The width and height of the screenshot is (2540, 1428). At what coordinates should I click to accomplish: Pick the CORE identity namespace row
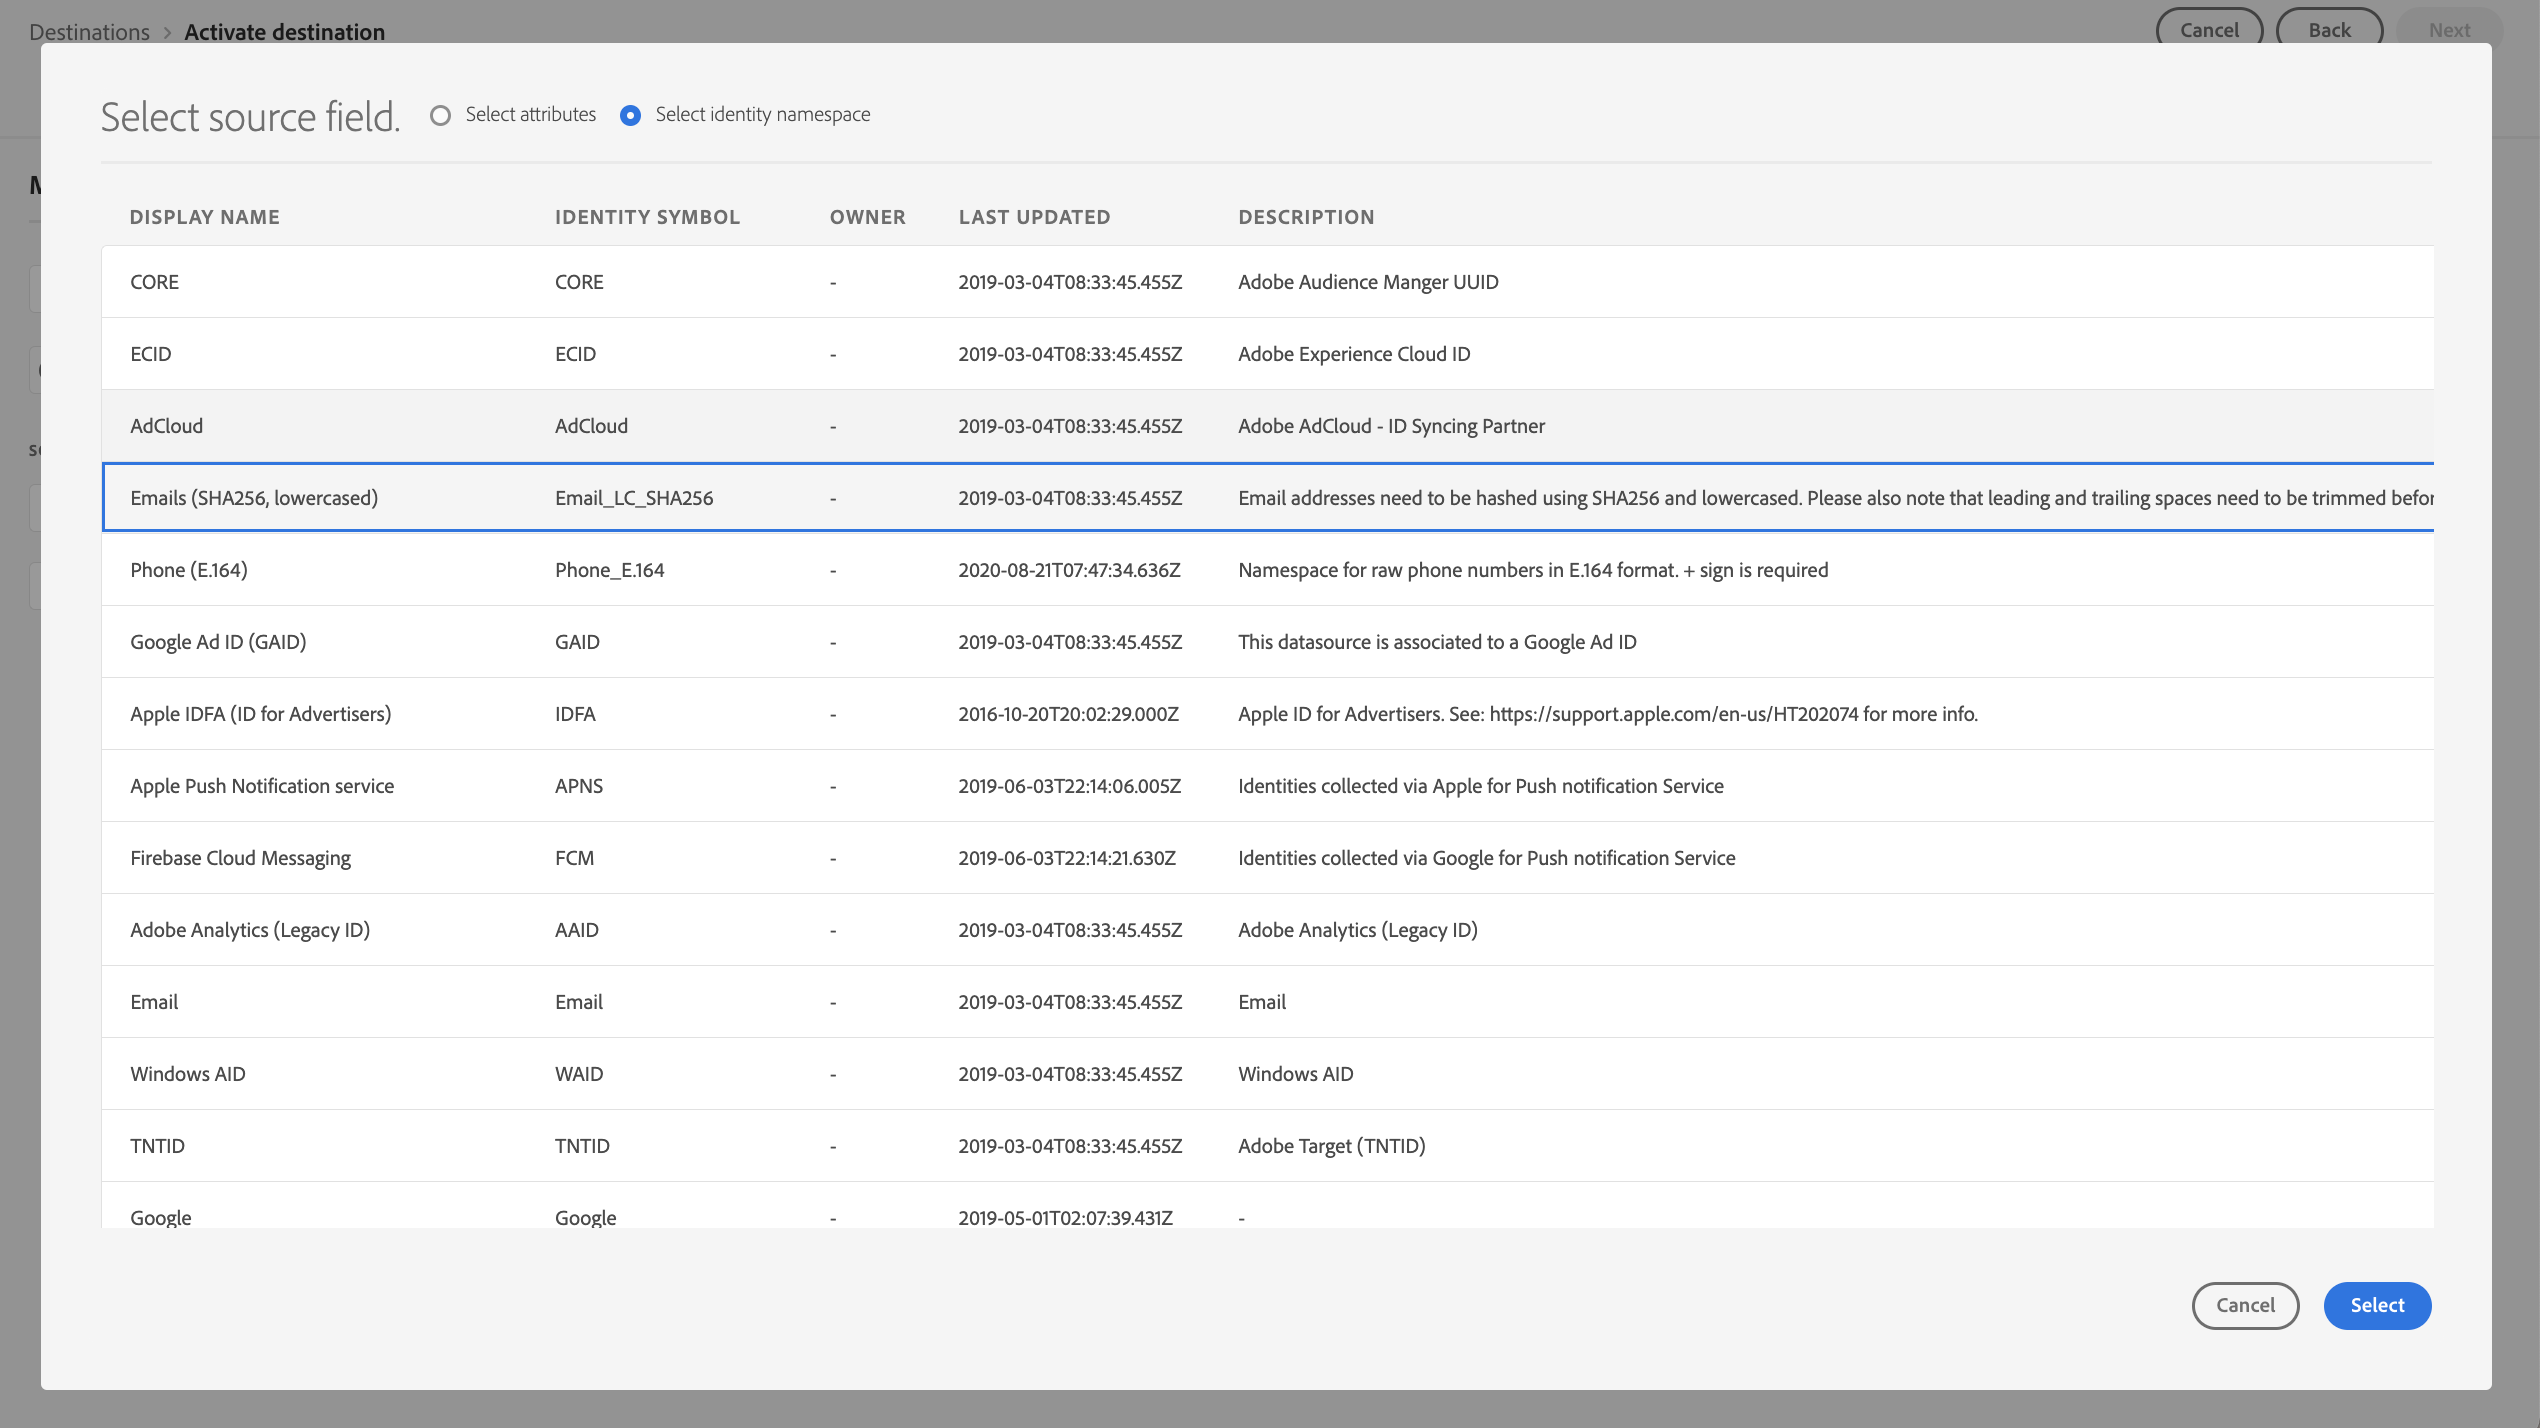click(1267, 282)
